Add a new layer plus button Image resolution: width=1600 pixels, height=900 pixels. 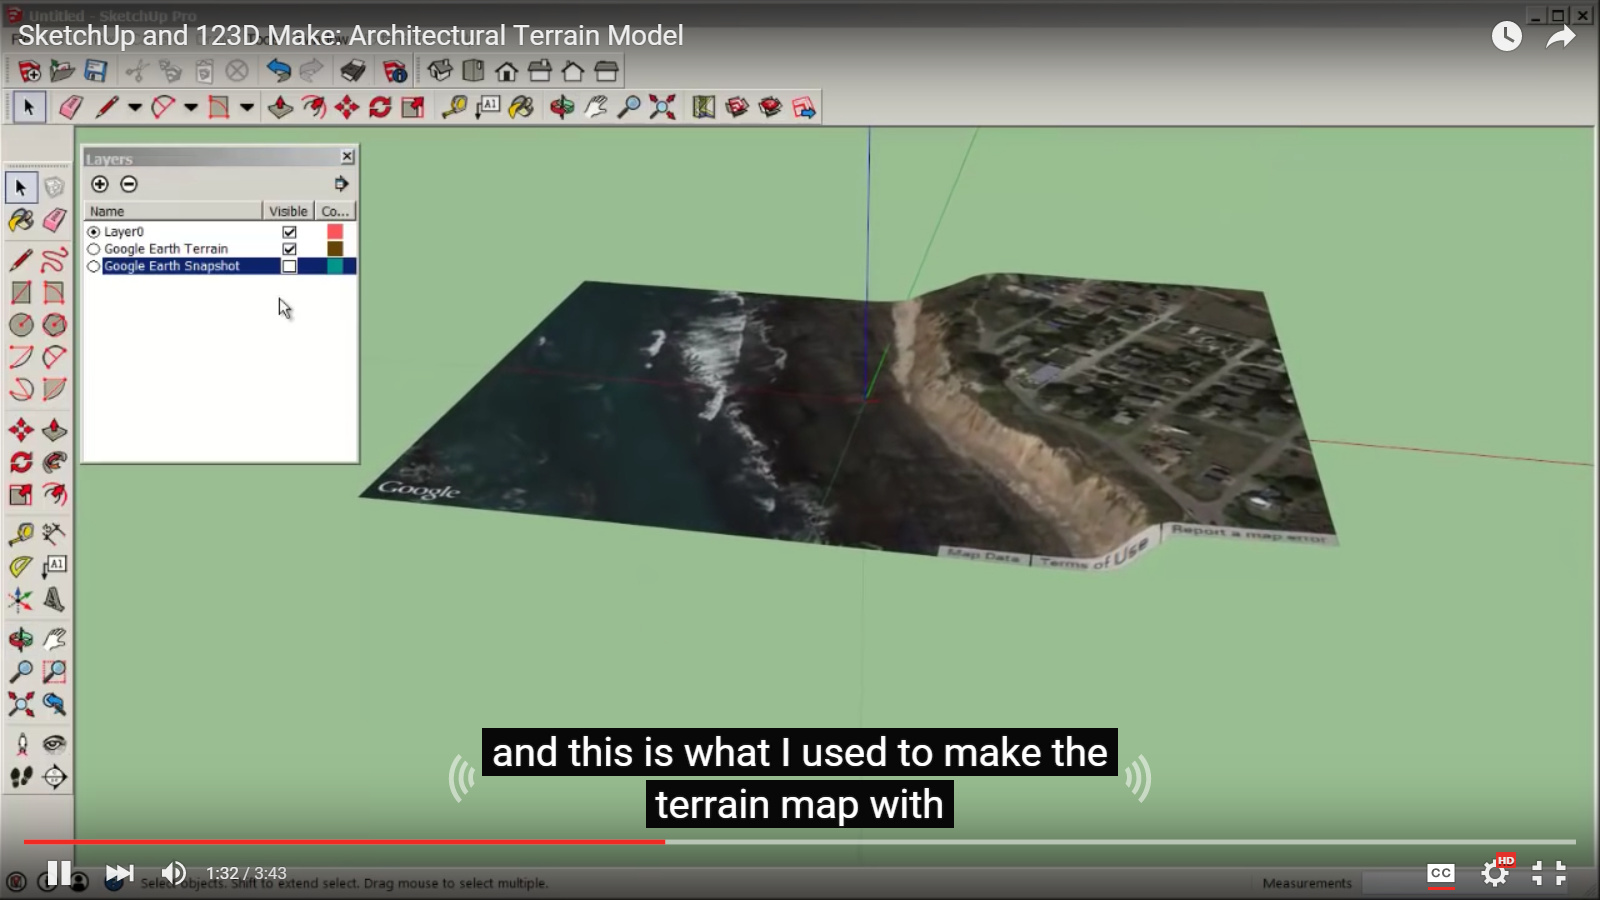point(100,184)
